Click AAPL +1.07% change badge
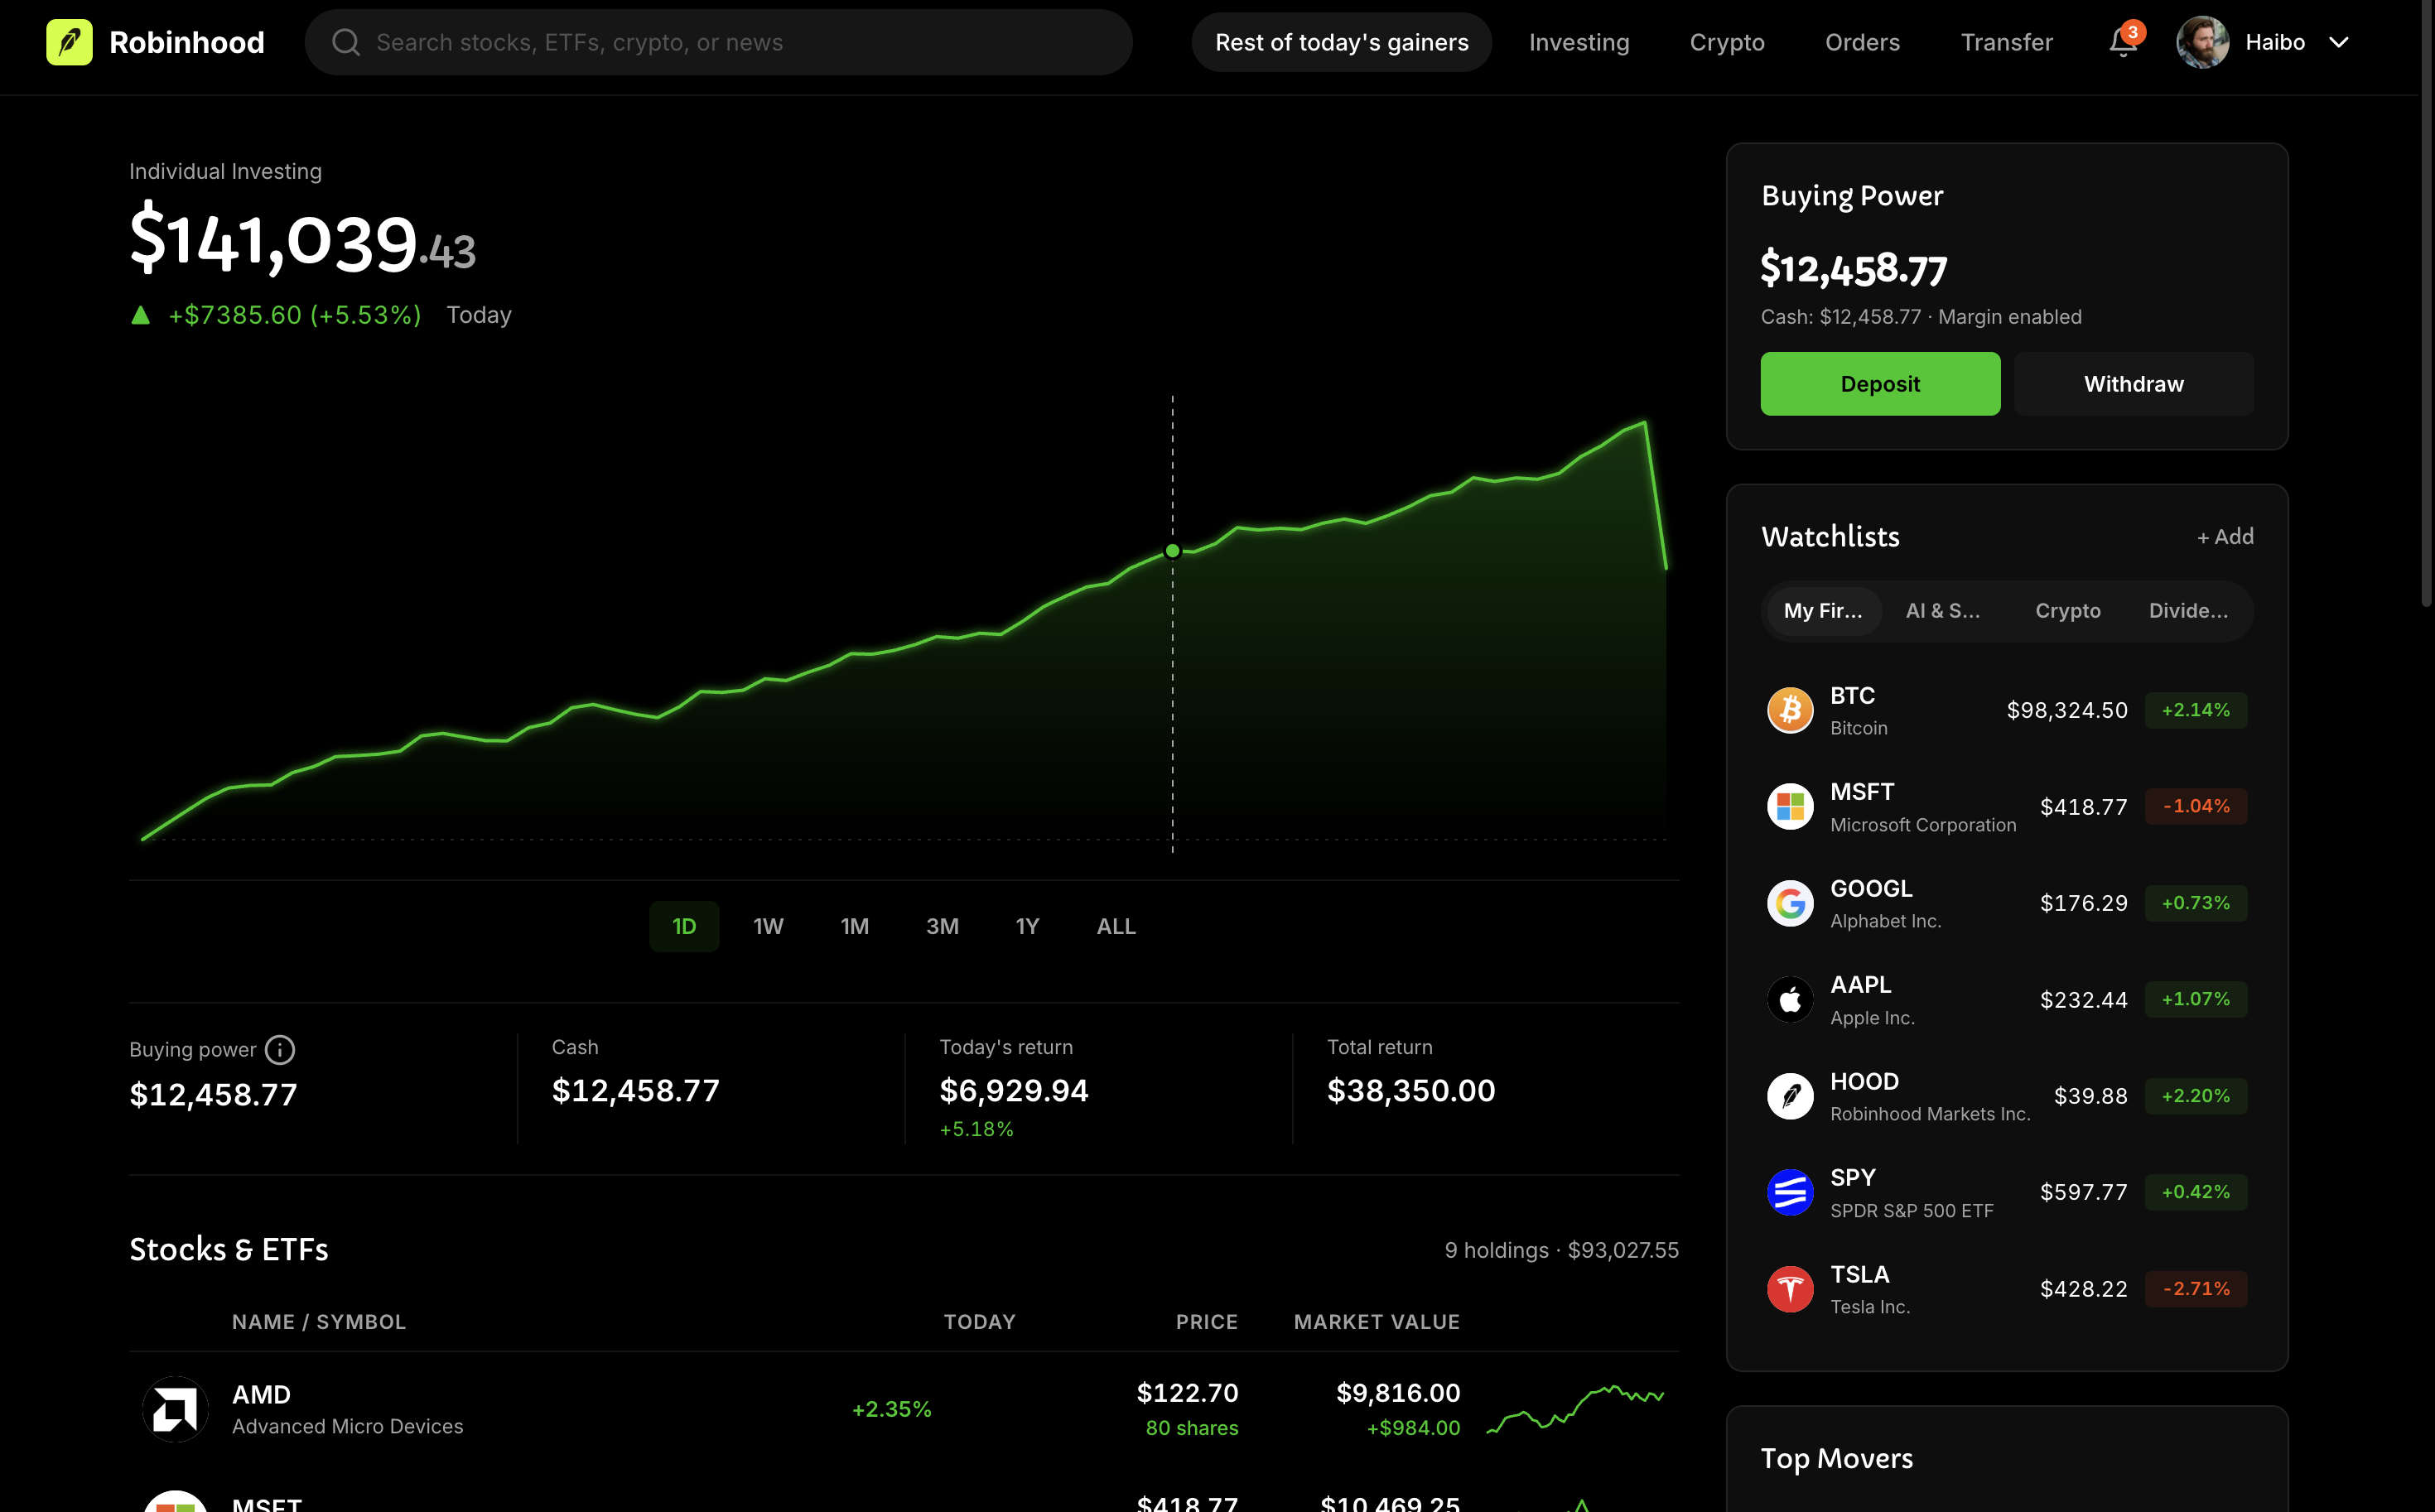Image resolution: width=2435 pixels, height=1512 pixels. [x=2195, y=999]
